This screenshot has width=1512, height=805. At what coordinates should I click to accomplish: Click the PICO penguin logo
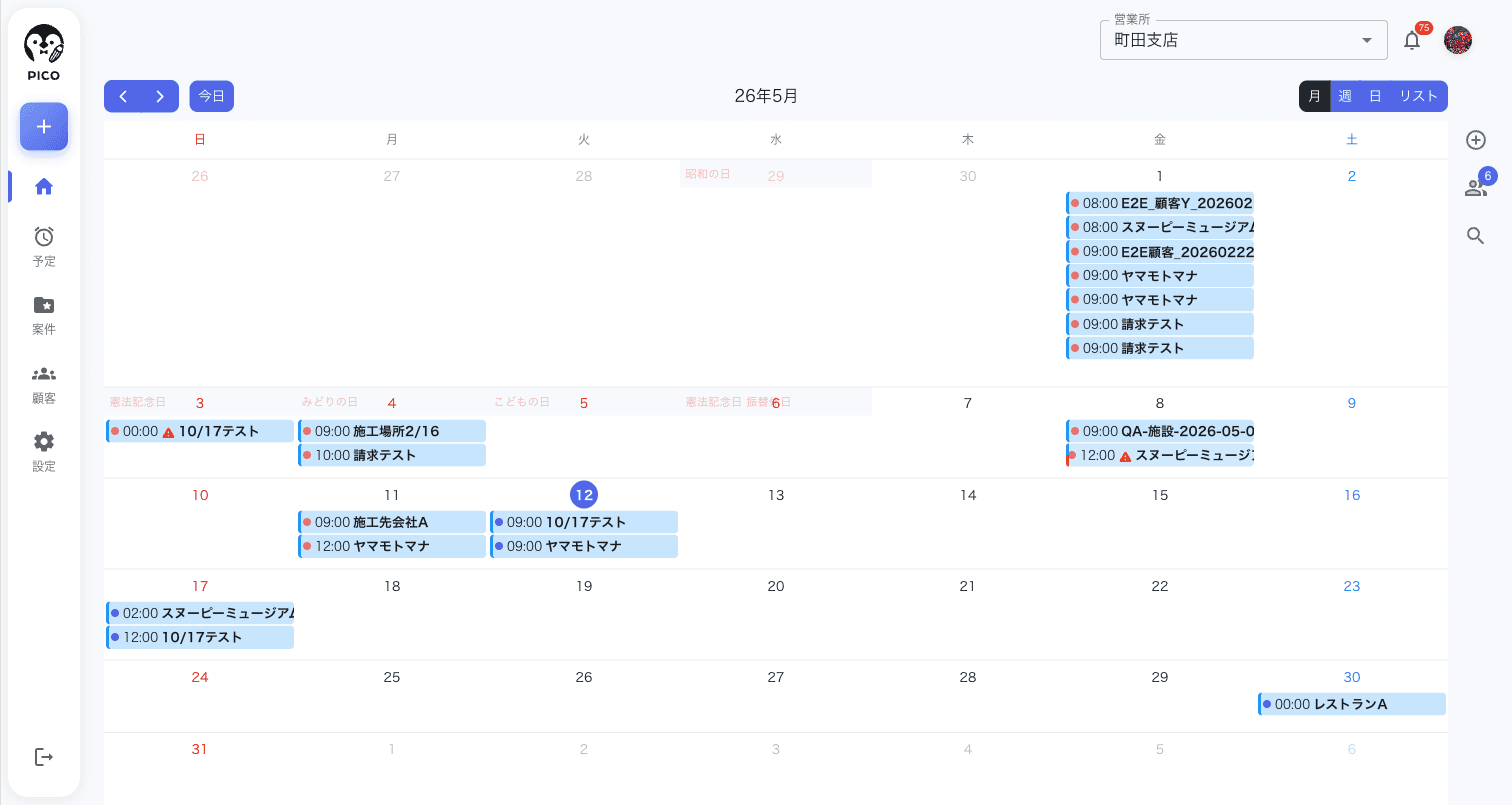[x=44, y=54]
